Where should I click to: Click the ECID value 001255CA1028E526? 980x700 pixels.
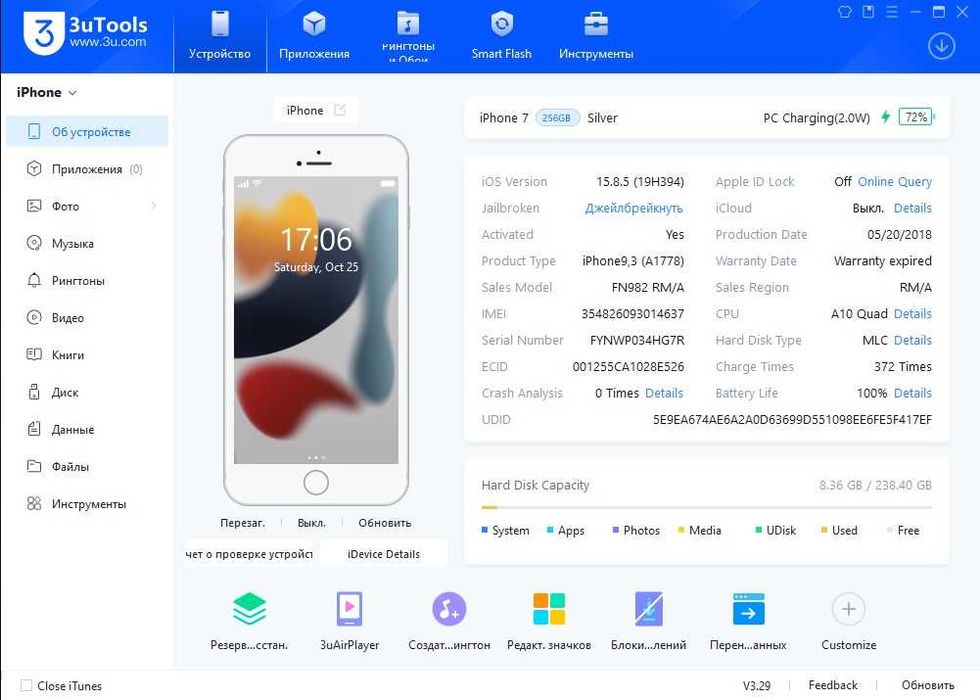click(628, 367)
